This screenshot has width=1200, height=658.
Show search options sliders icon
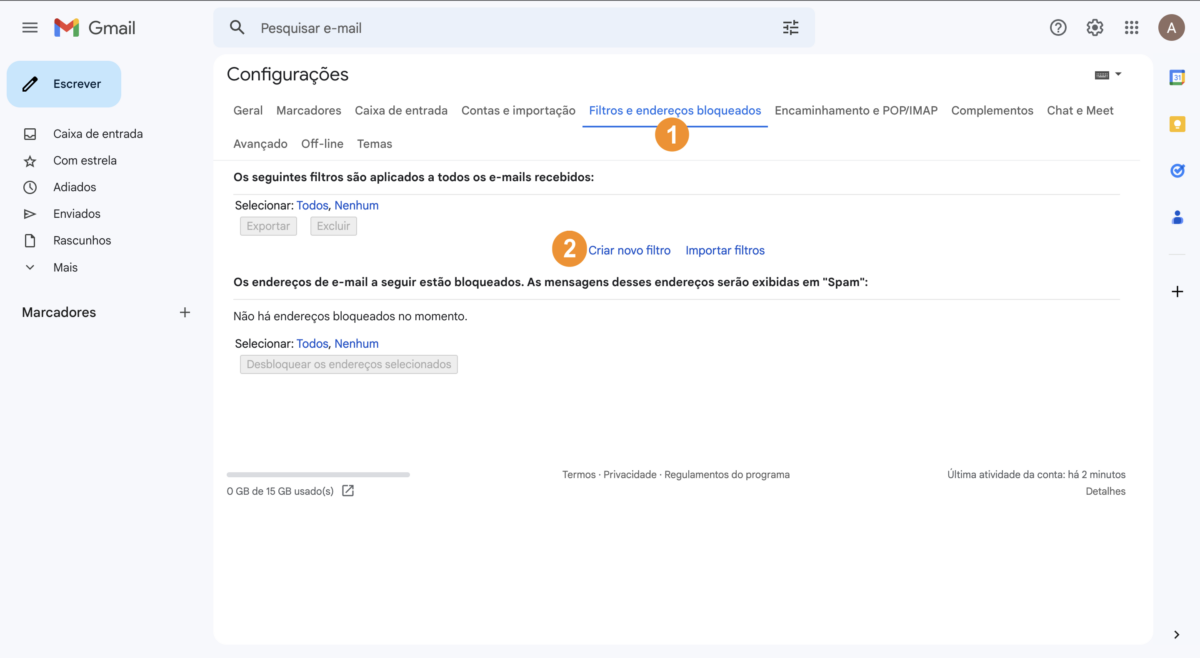point(791,28)
